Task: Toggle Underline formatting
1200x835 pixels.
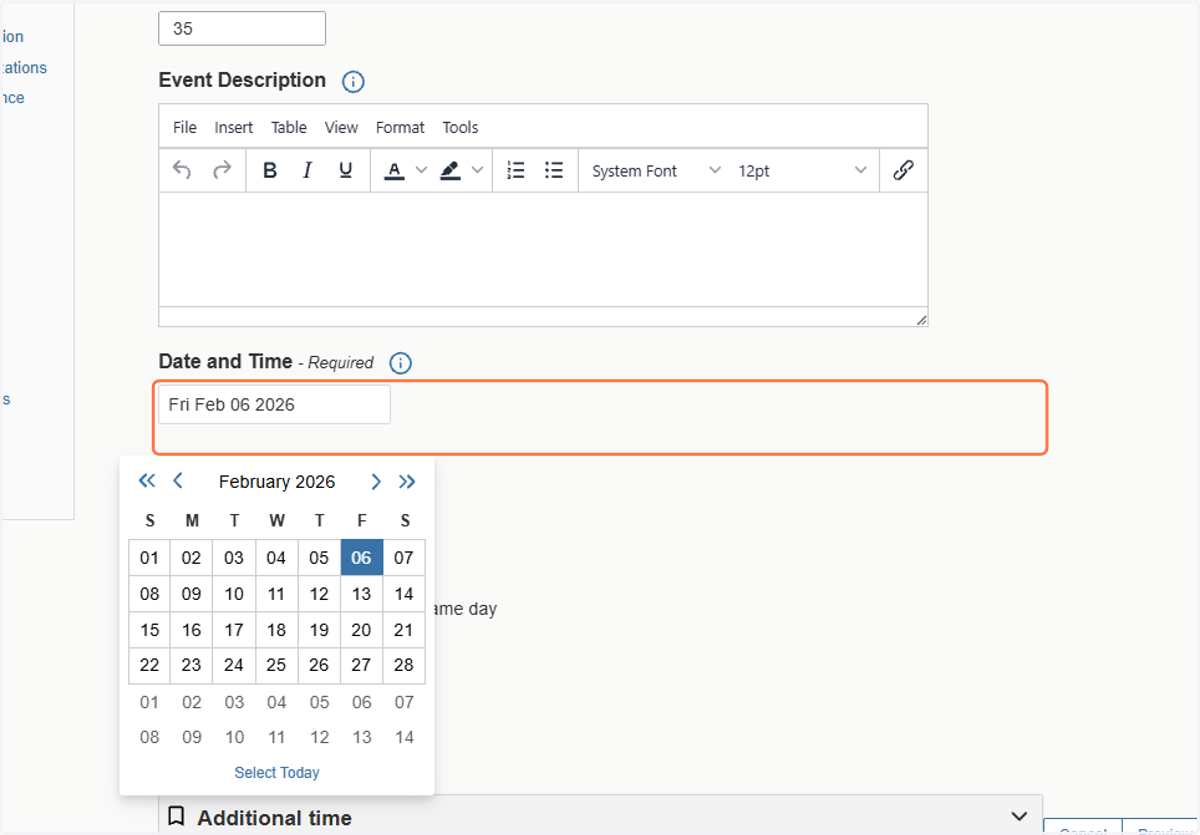Action: (345, 170)
